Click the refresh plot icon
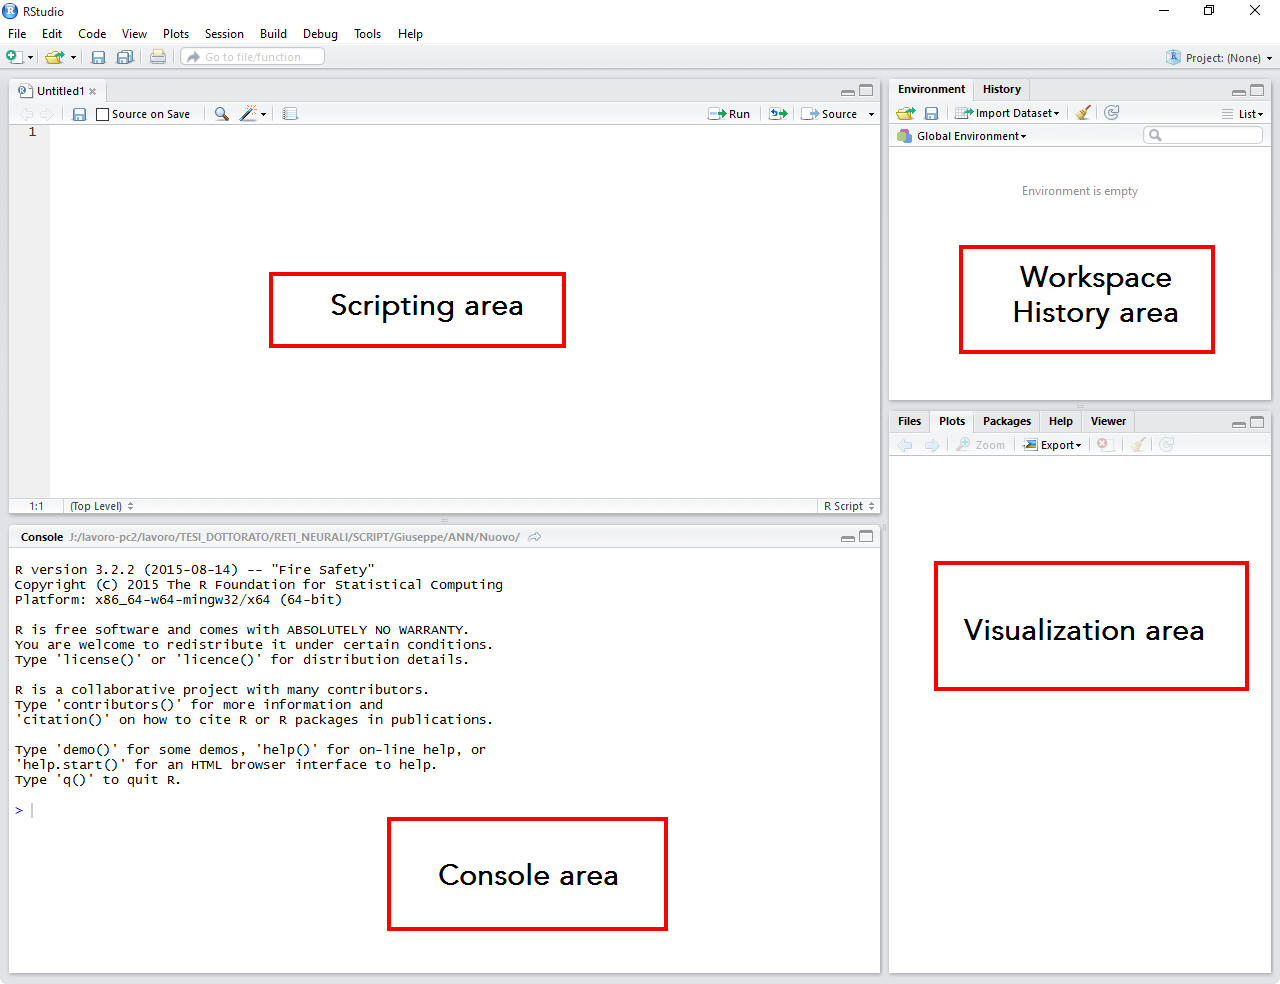Image resolution: width=1280 pixels, height=984 pixels. pyautogui.click(x=1166, y=444)
